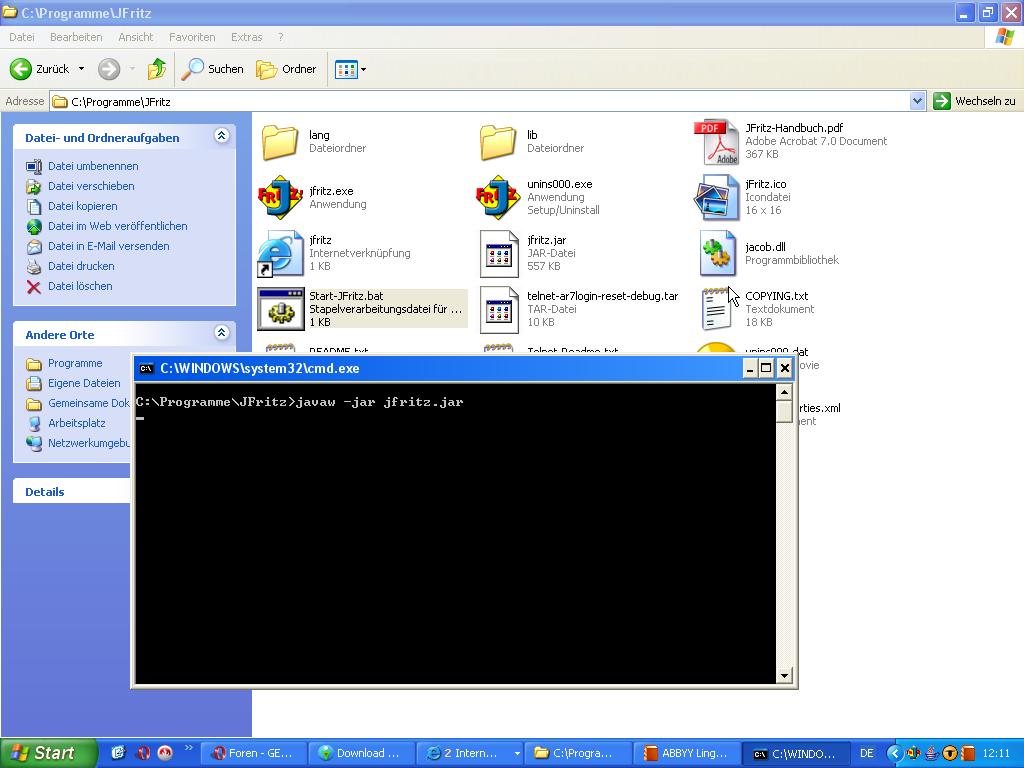Click the forward navigation arrow icon

coord(109,69)
